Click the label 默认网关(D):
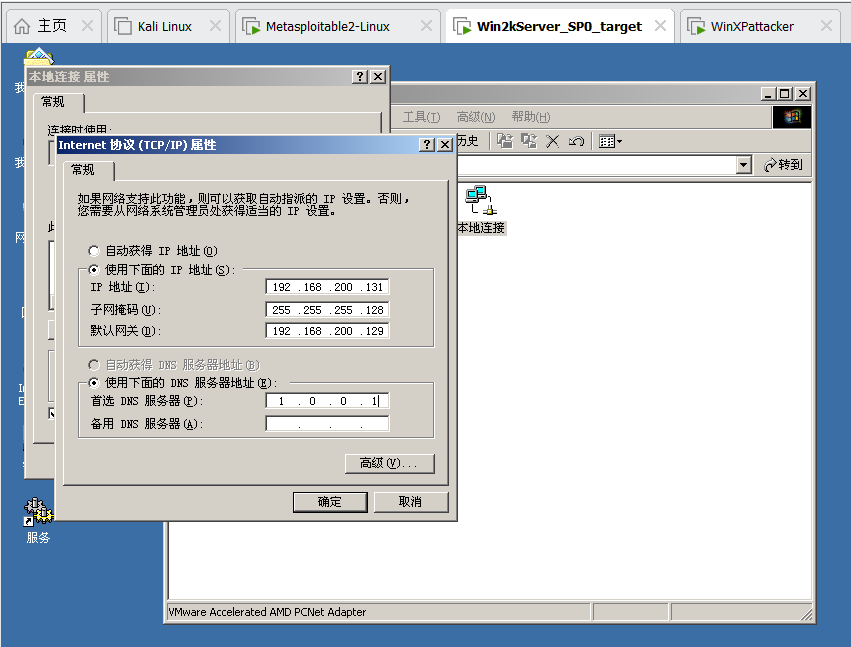 (125, 331)
